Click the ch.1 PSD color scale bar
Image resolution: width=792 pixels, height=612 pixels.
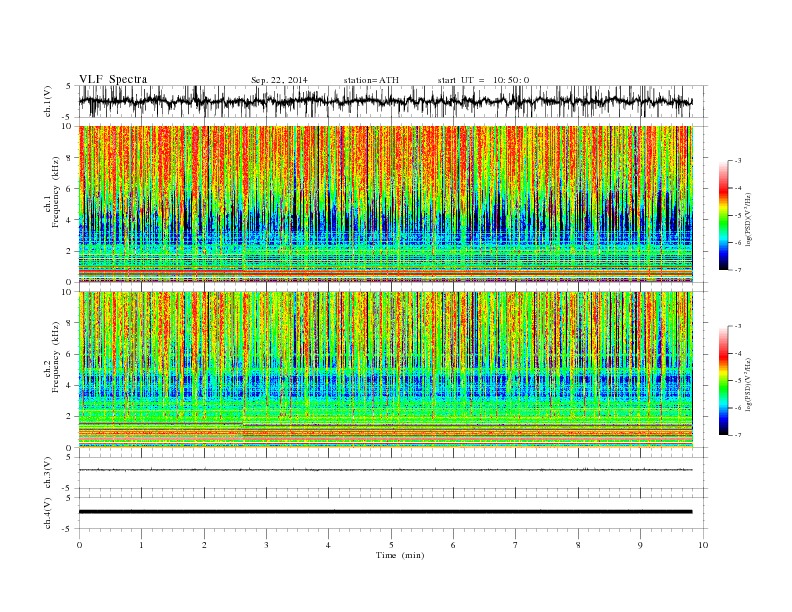coord(724,215)
